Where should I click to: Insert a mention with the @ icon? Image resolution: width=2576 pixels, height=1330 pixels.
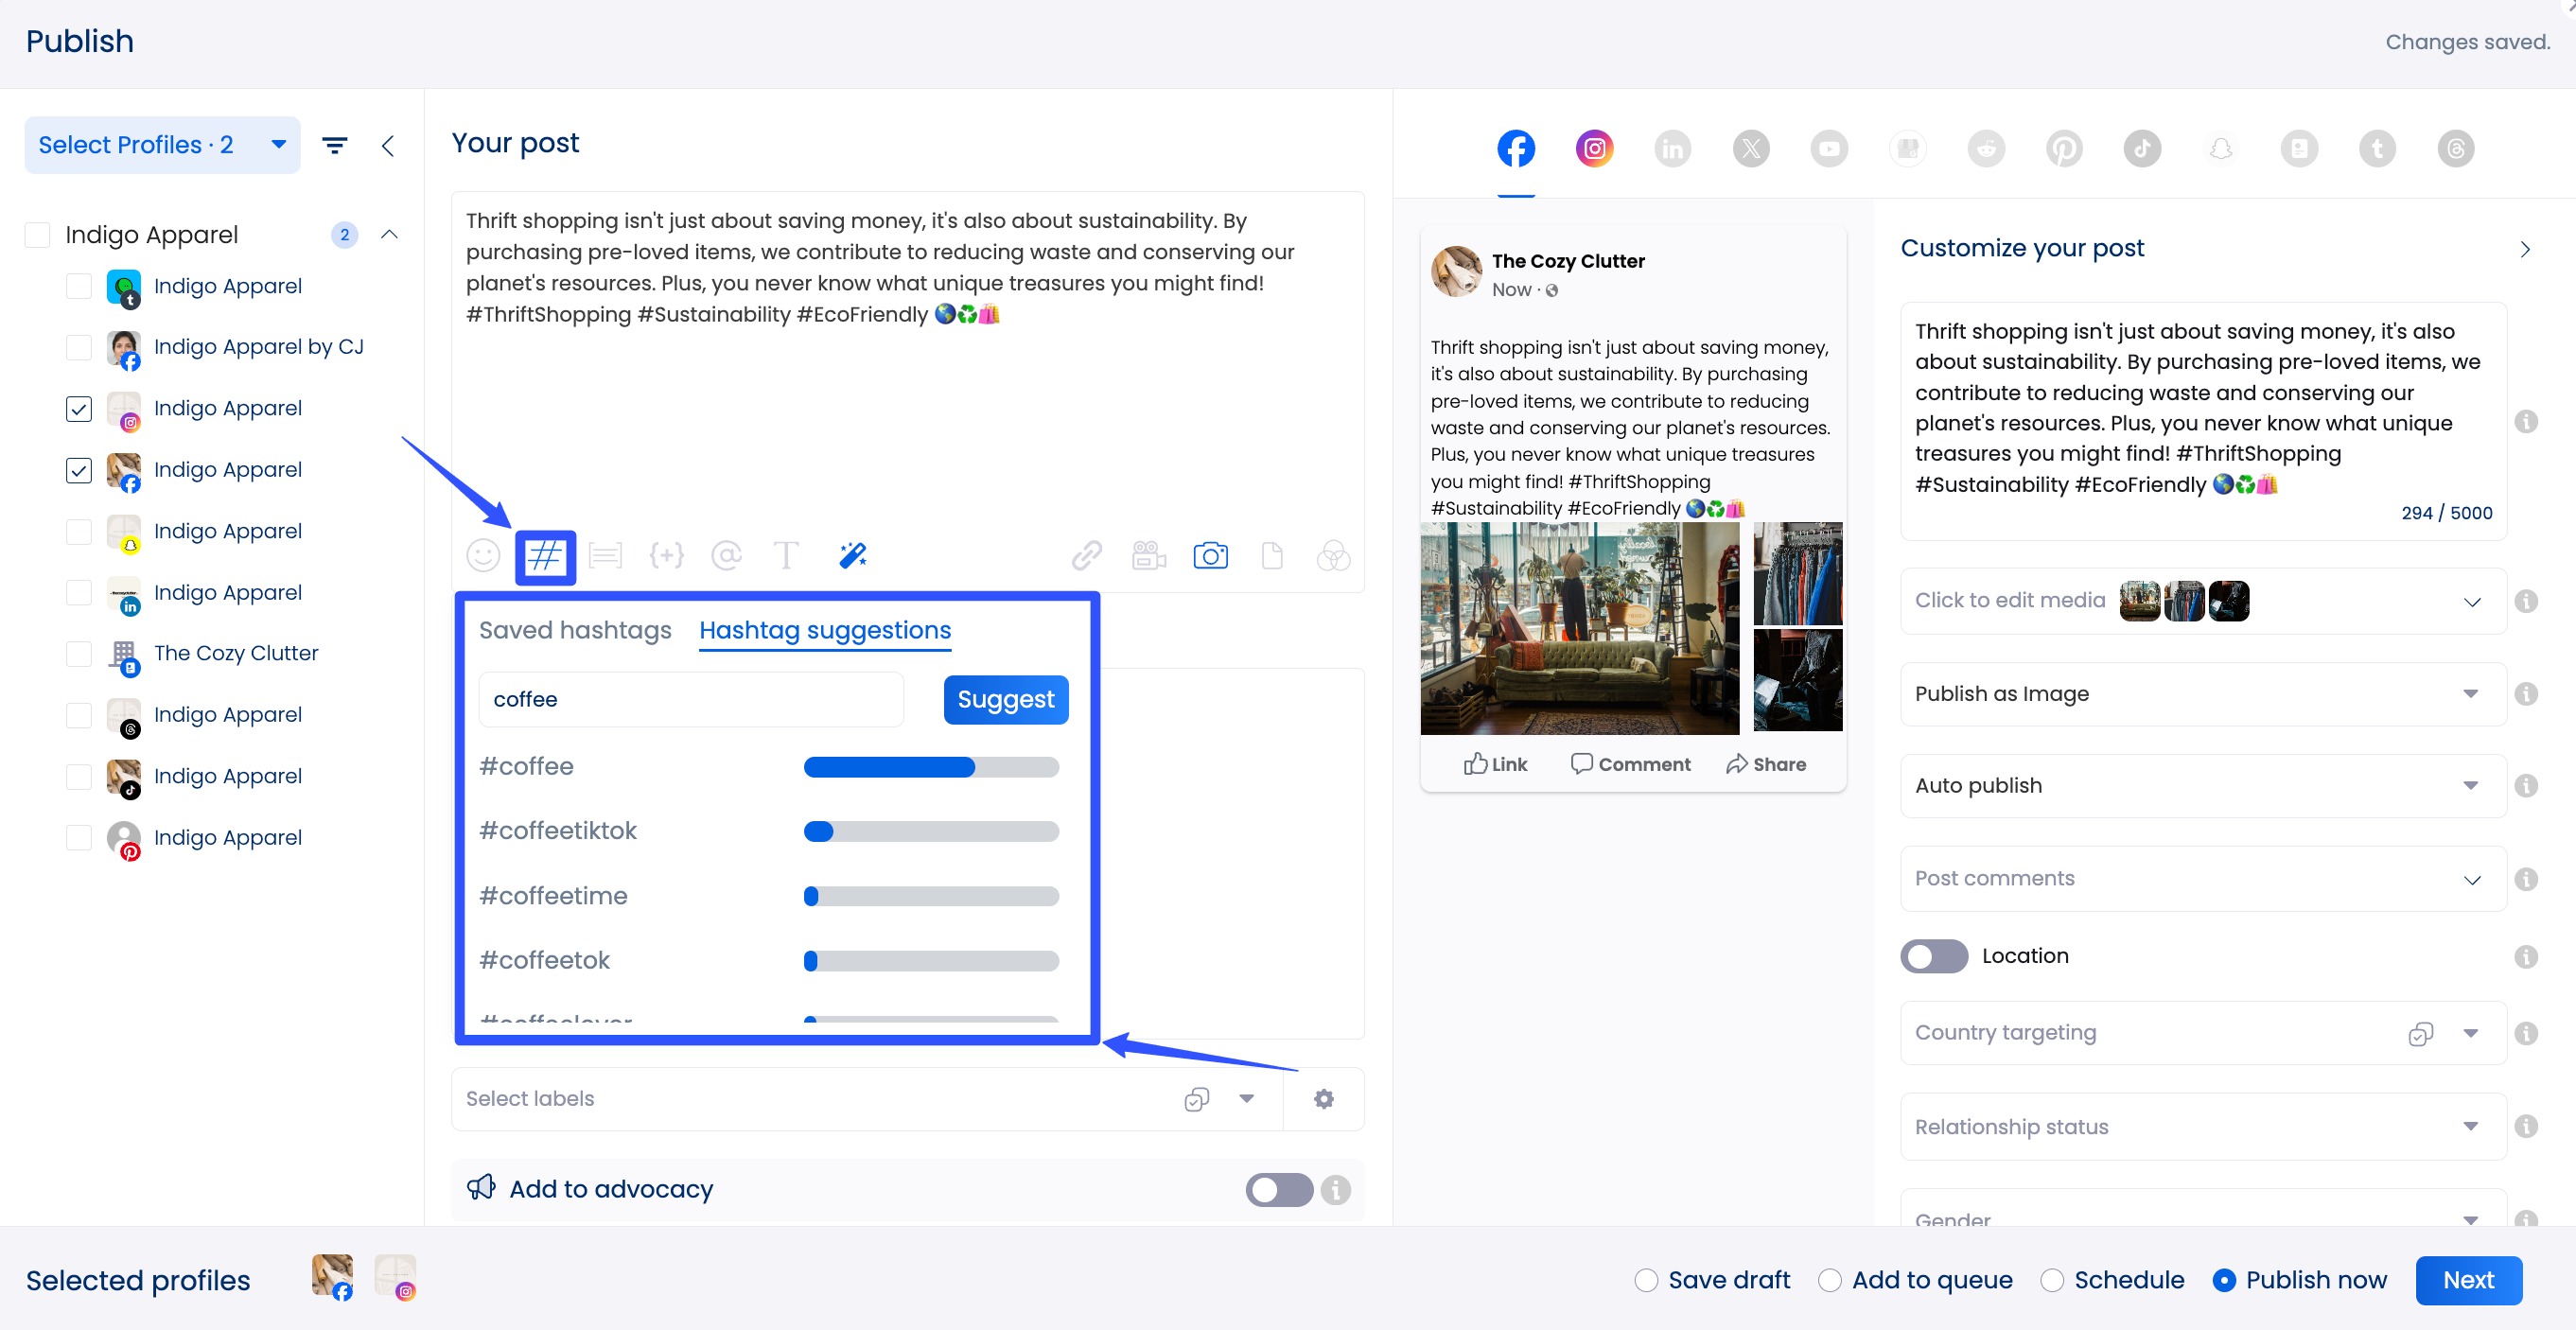click(727, 556)
